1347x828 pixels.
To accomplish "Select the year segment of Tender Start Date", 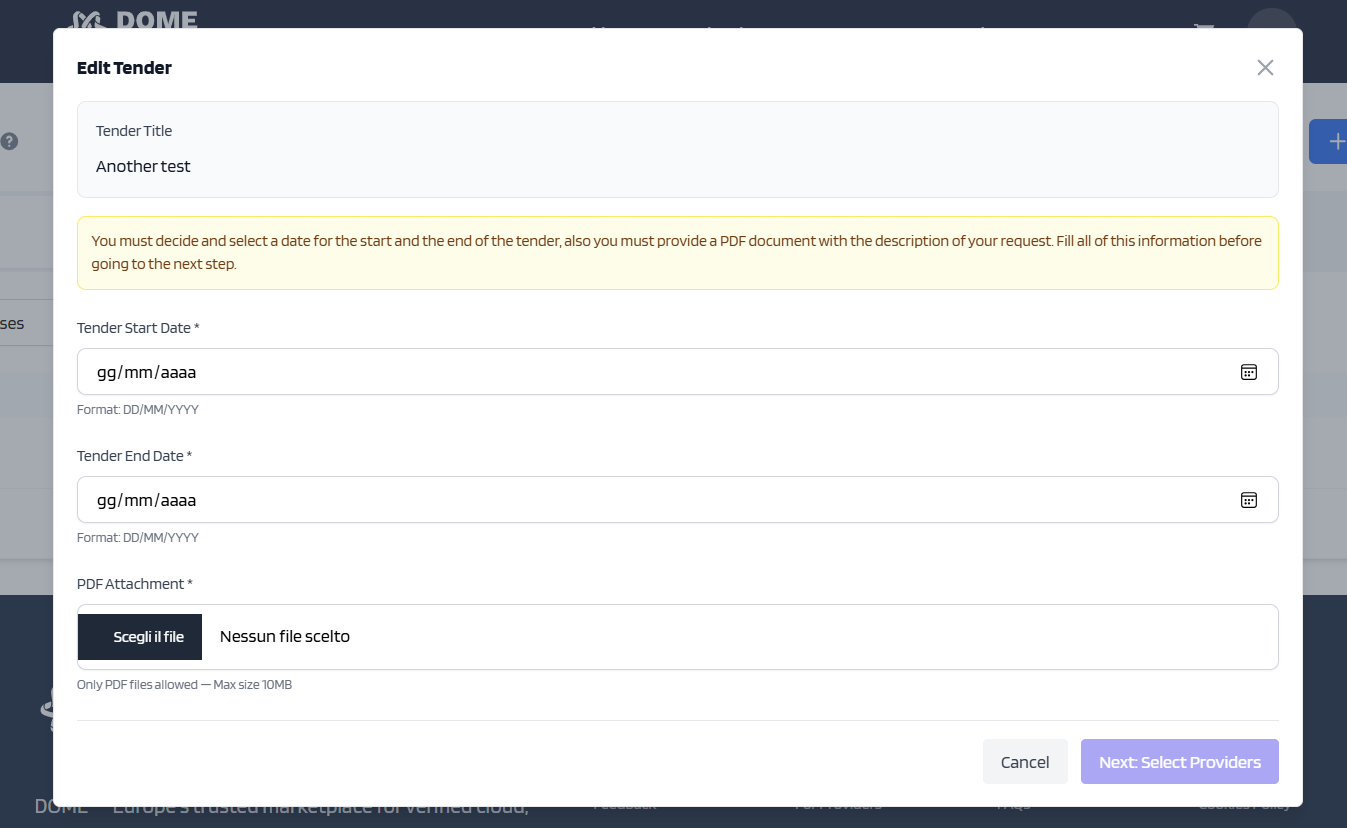I will point(178,372).
